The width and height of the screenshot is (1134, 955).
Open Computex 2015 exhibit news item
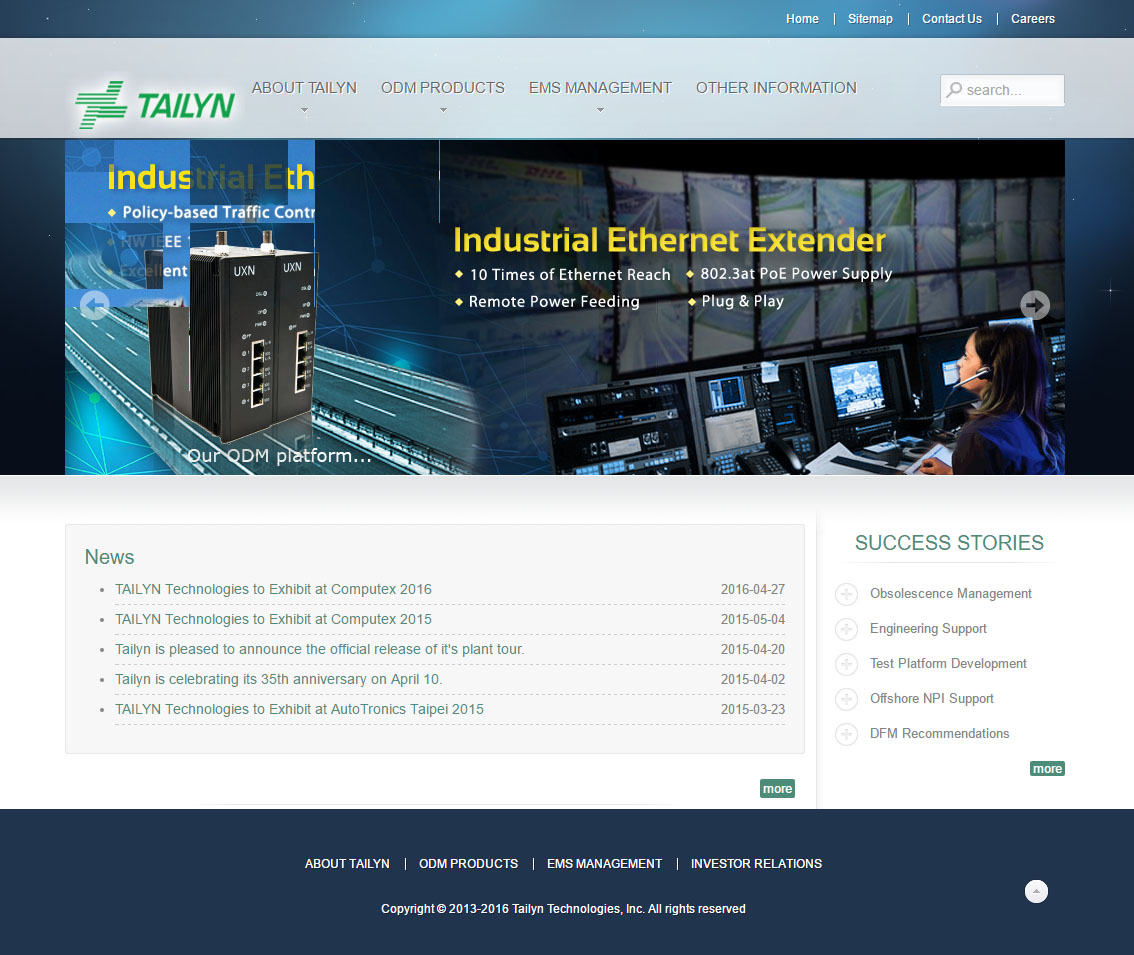273,619
